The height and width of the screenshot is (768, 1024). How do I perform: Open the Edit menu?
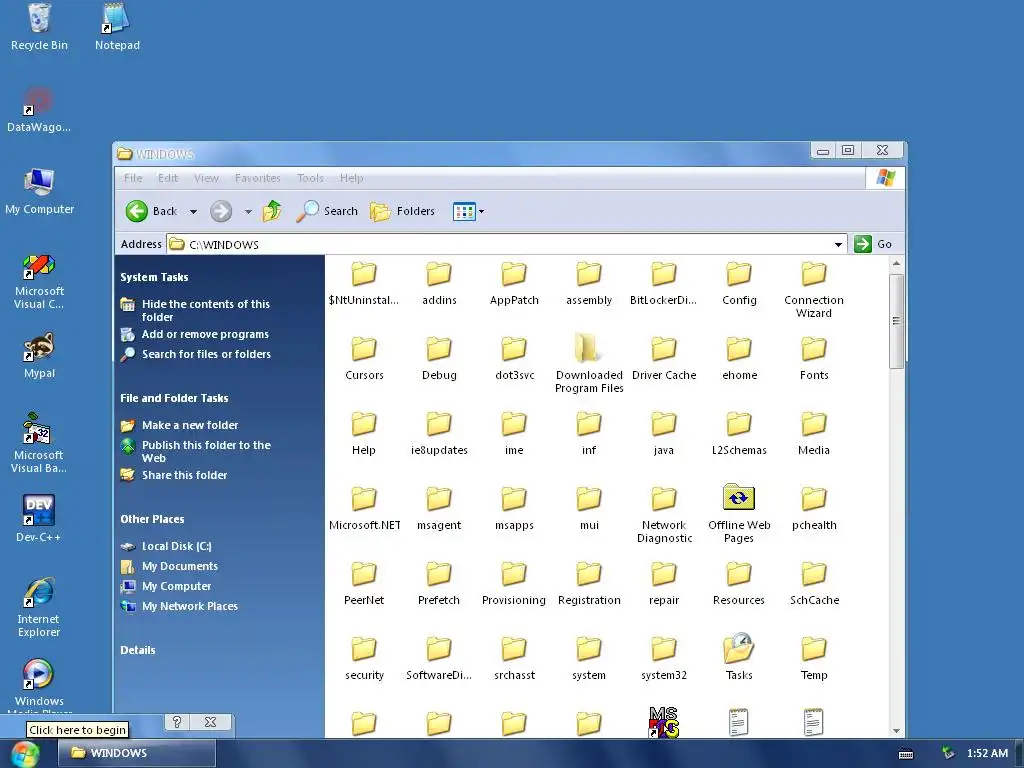[168, 178]
